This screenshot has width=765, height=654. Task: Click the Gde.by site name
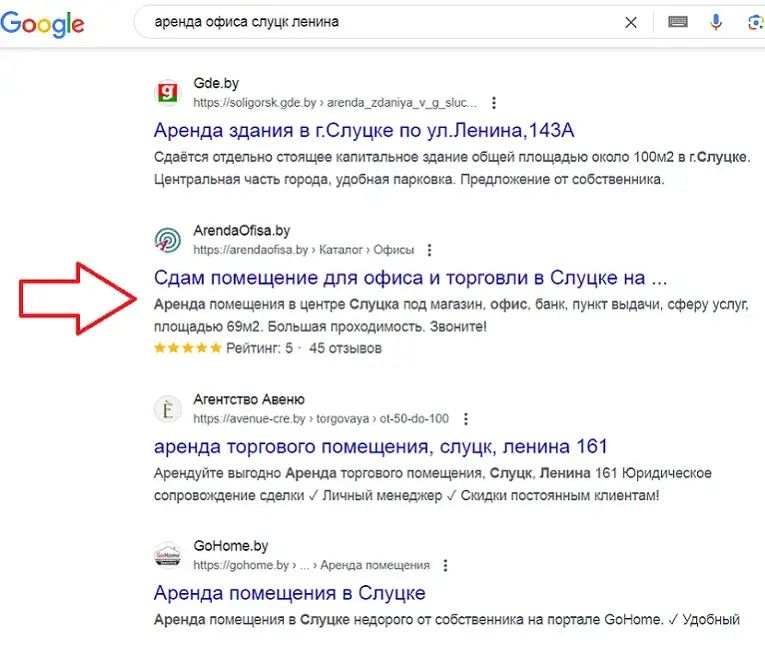[x=216, y=83]
